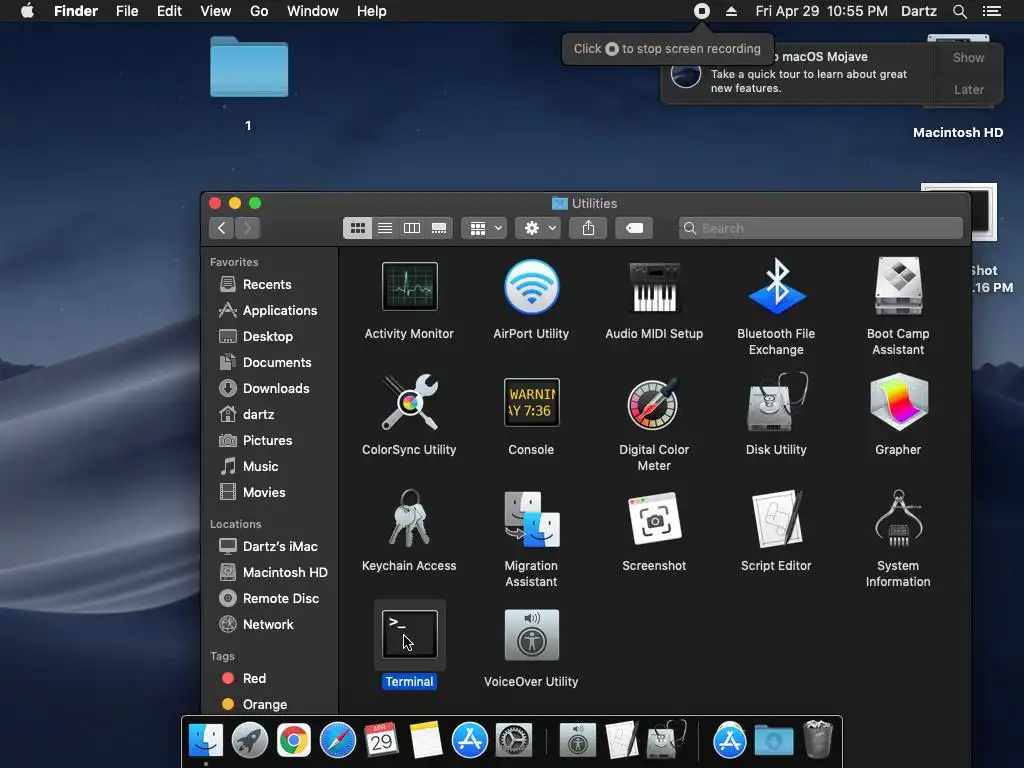Select desktop folder named 1
This screenshot has height=768, width=1024.
(249, 67)
